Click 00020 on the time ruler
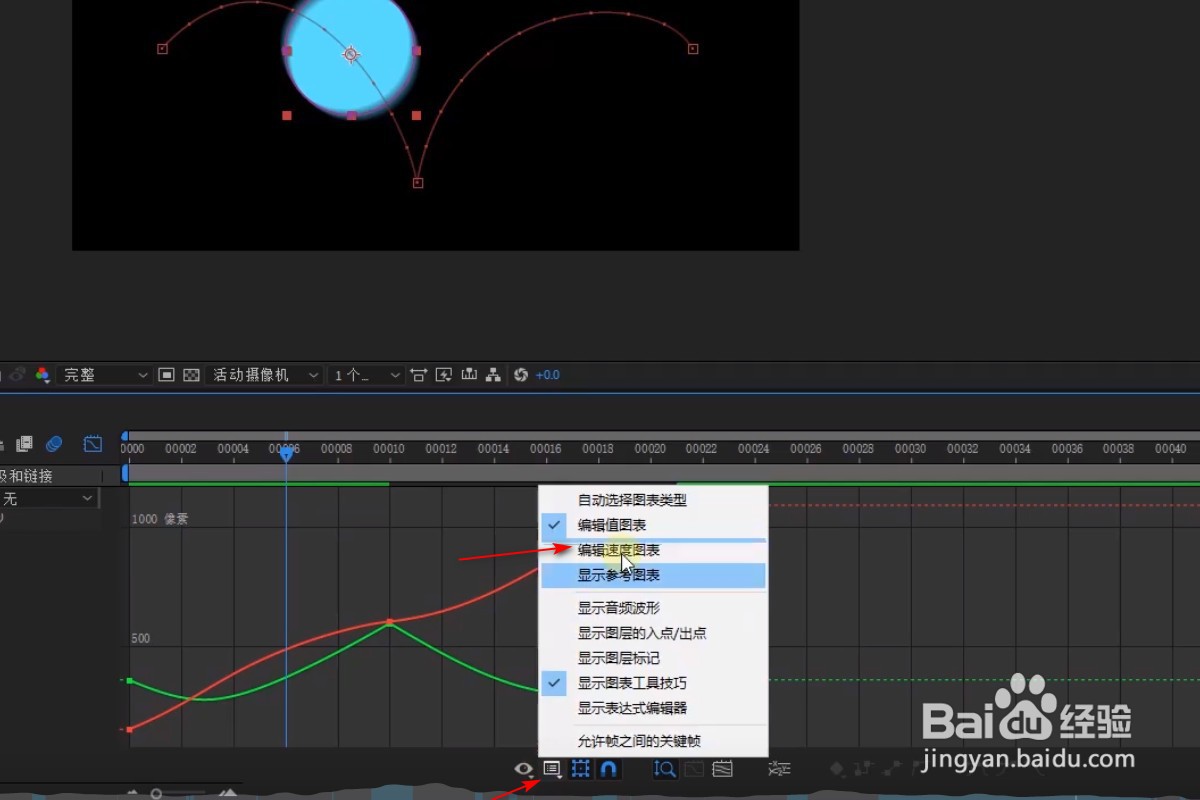The width and height of the screenshot is (1200, 800). (650, 449)
